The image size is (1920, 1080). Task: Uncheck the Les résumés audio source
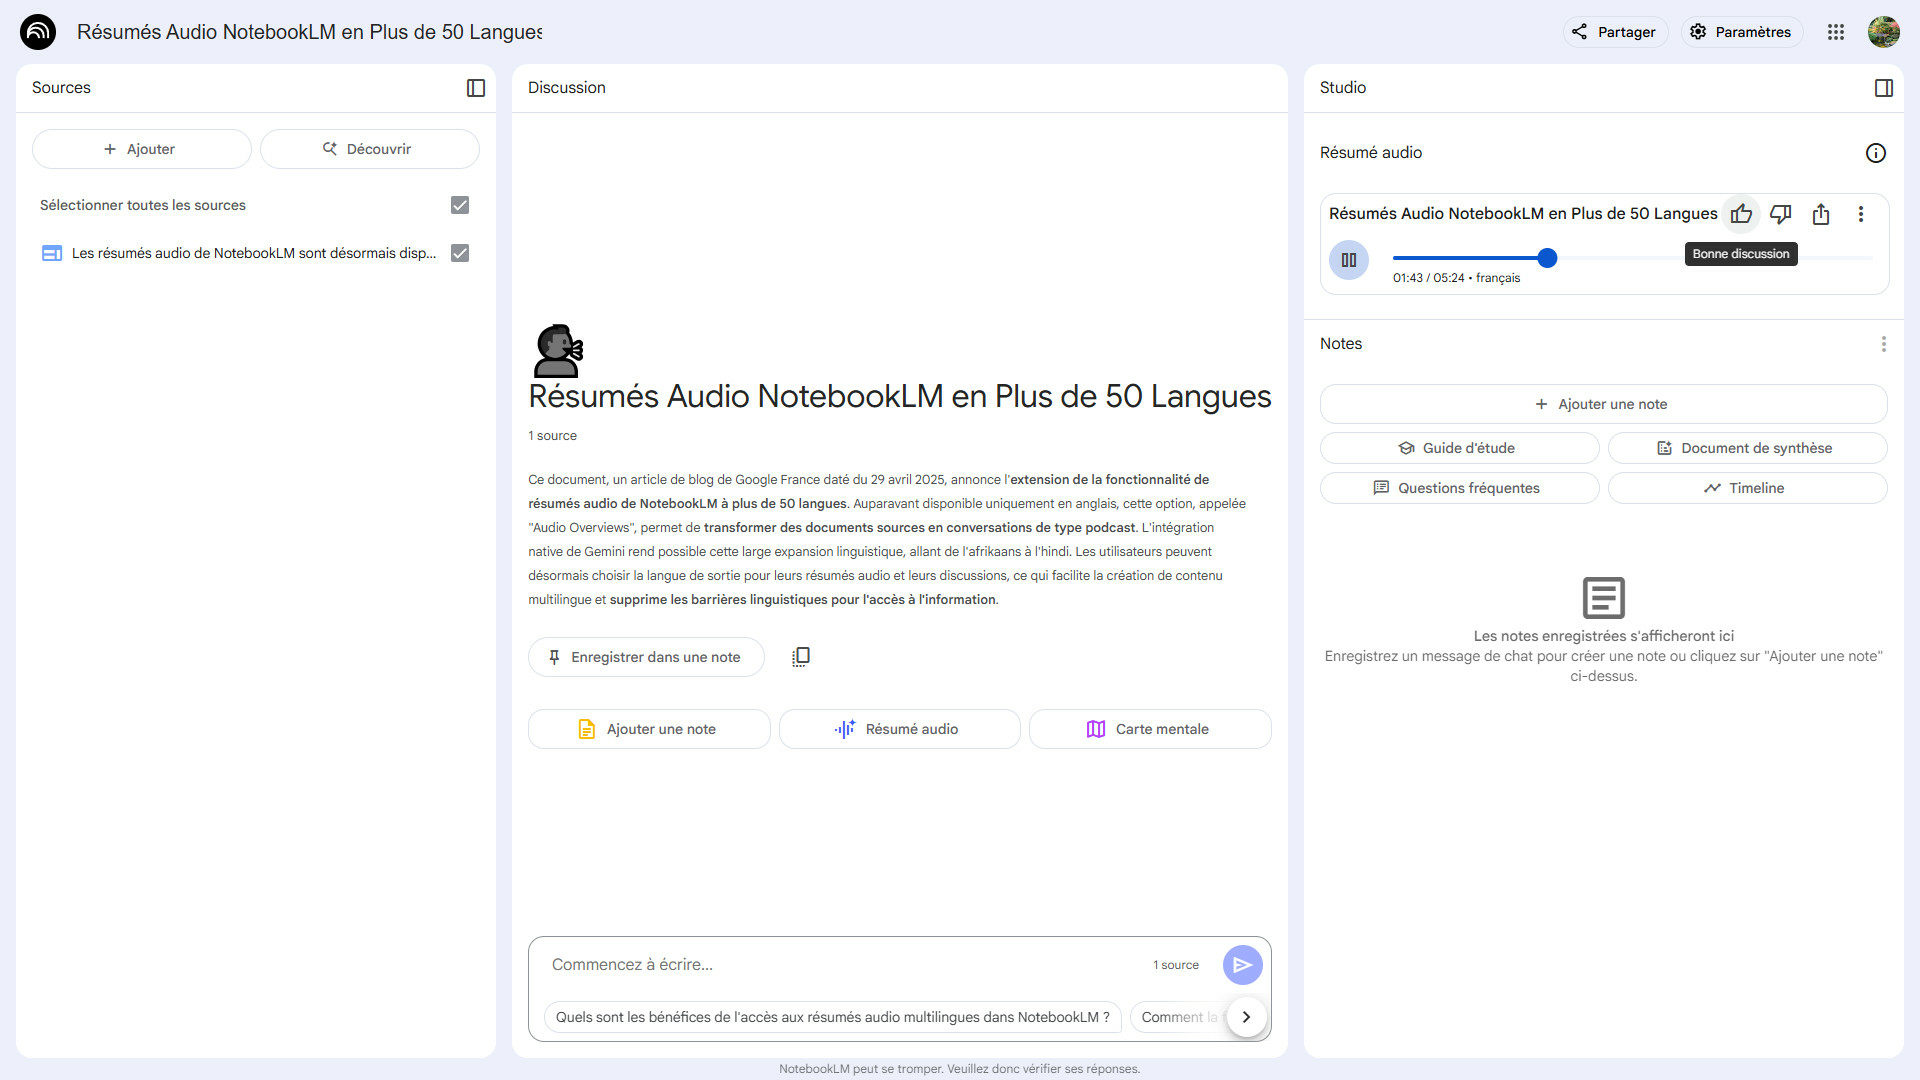(460, 253)
